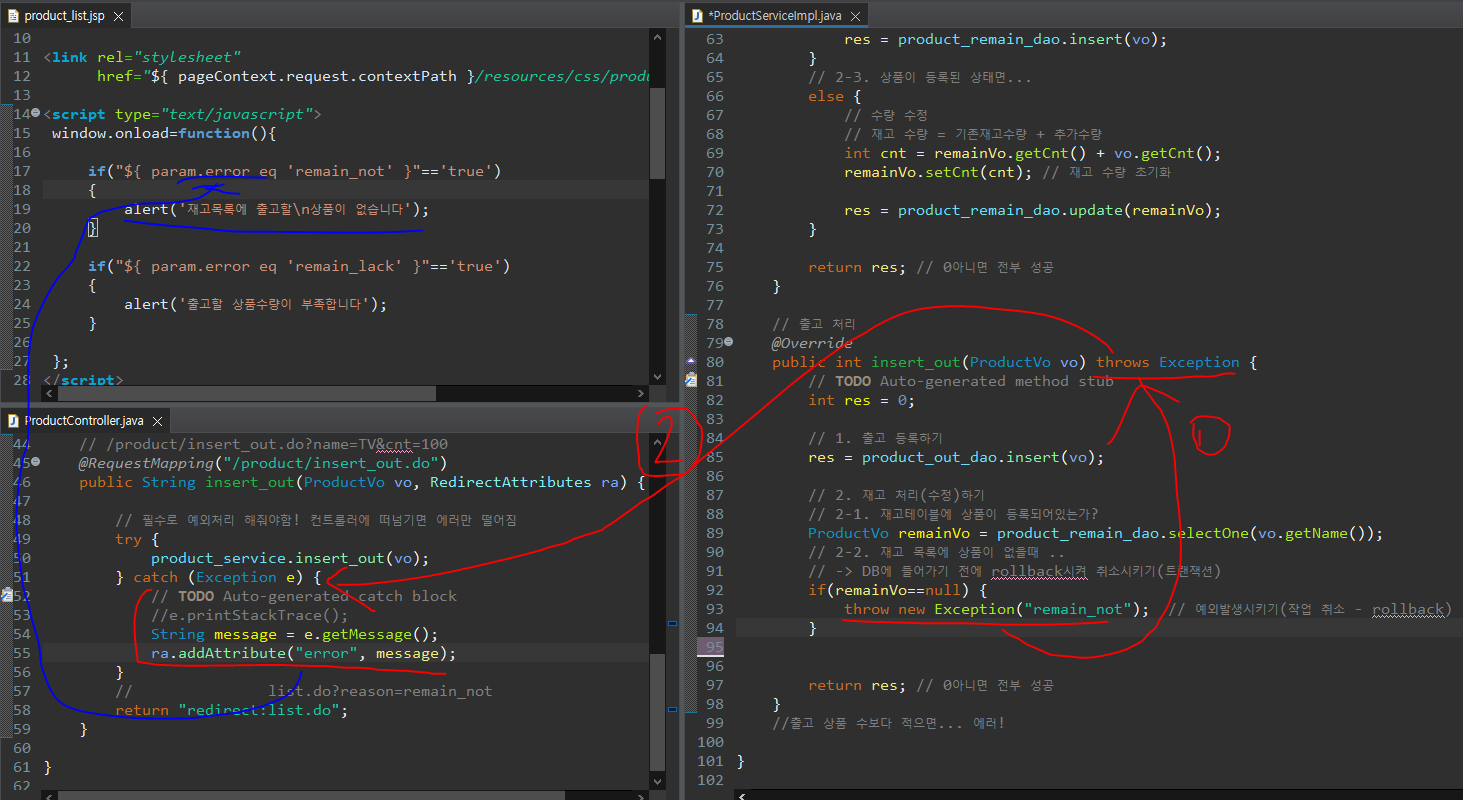Viewport: 1463px width, 800px height.
Task: Click the override indicator marker at line 80
Action: click(691, 362)
